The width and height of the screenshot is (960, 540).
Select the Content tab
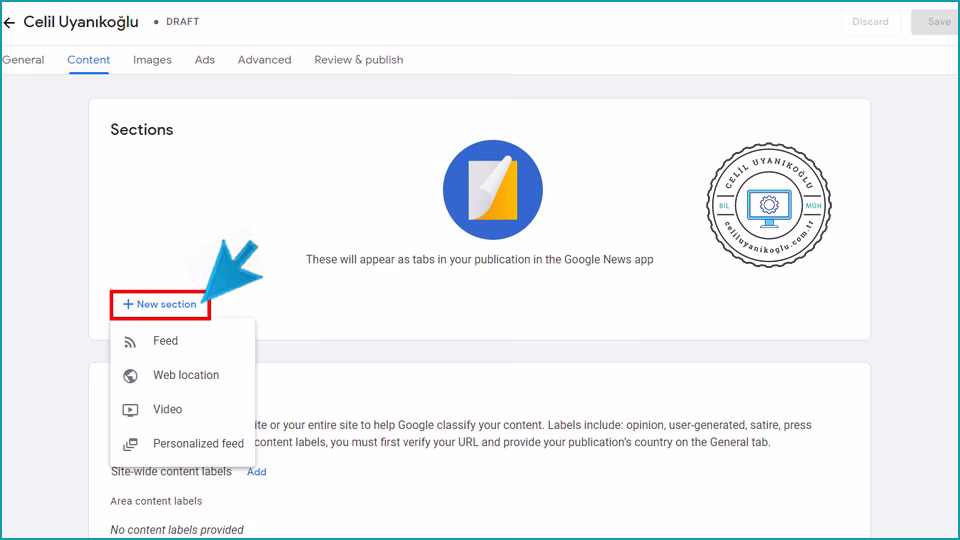click(88, 60)
